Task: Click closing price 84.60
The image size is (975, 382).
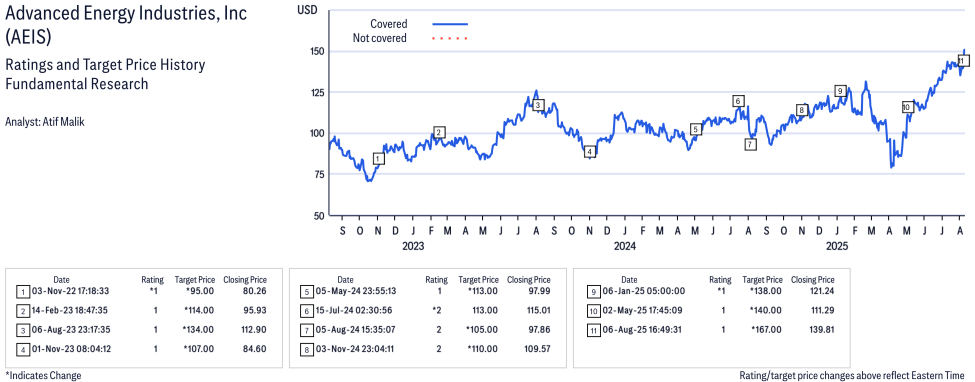Action: point(256,349)
